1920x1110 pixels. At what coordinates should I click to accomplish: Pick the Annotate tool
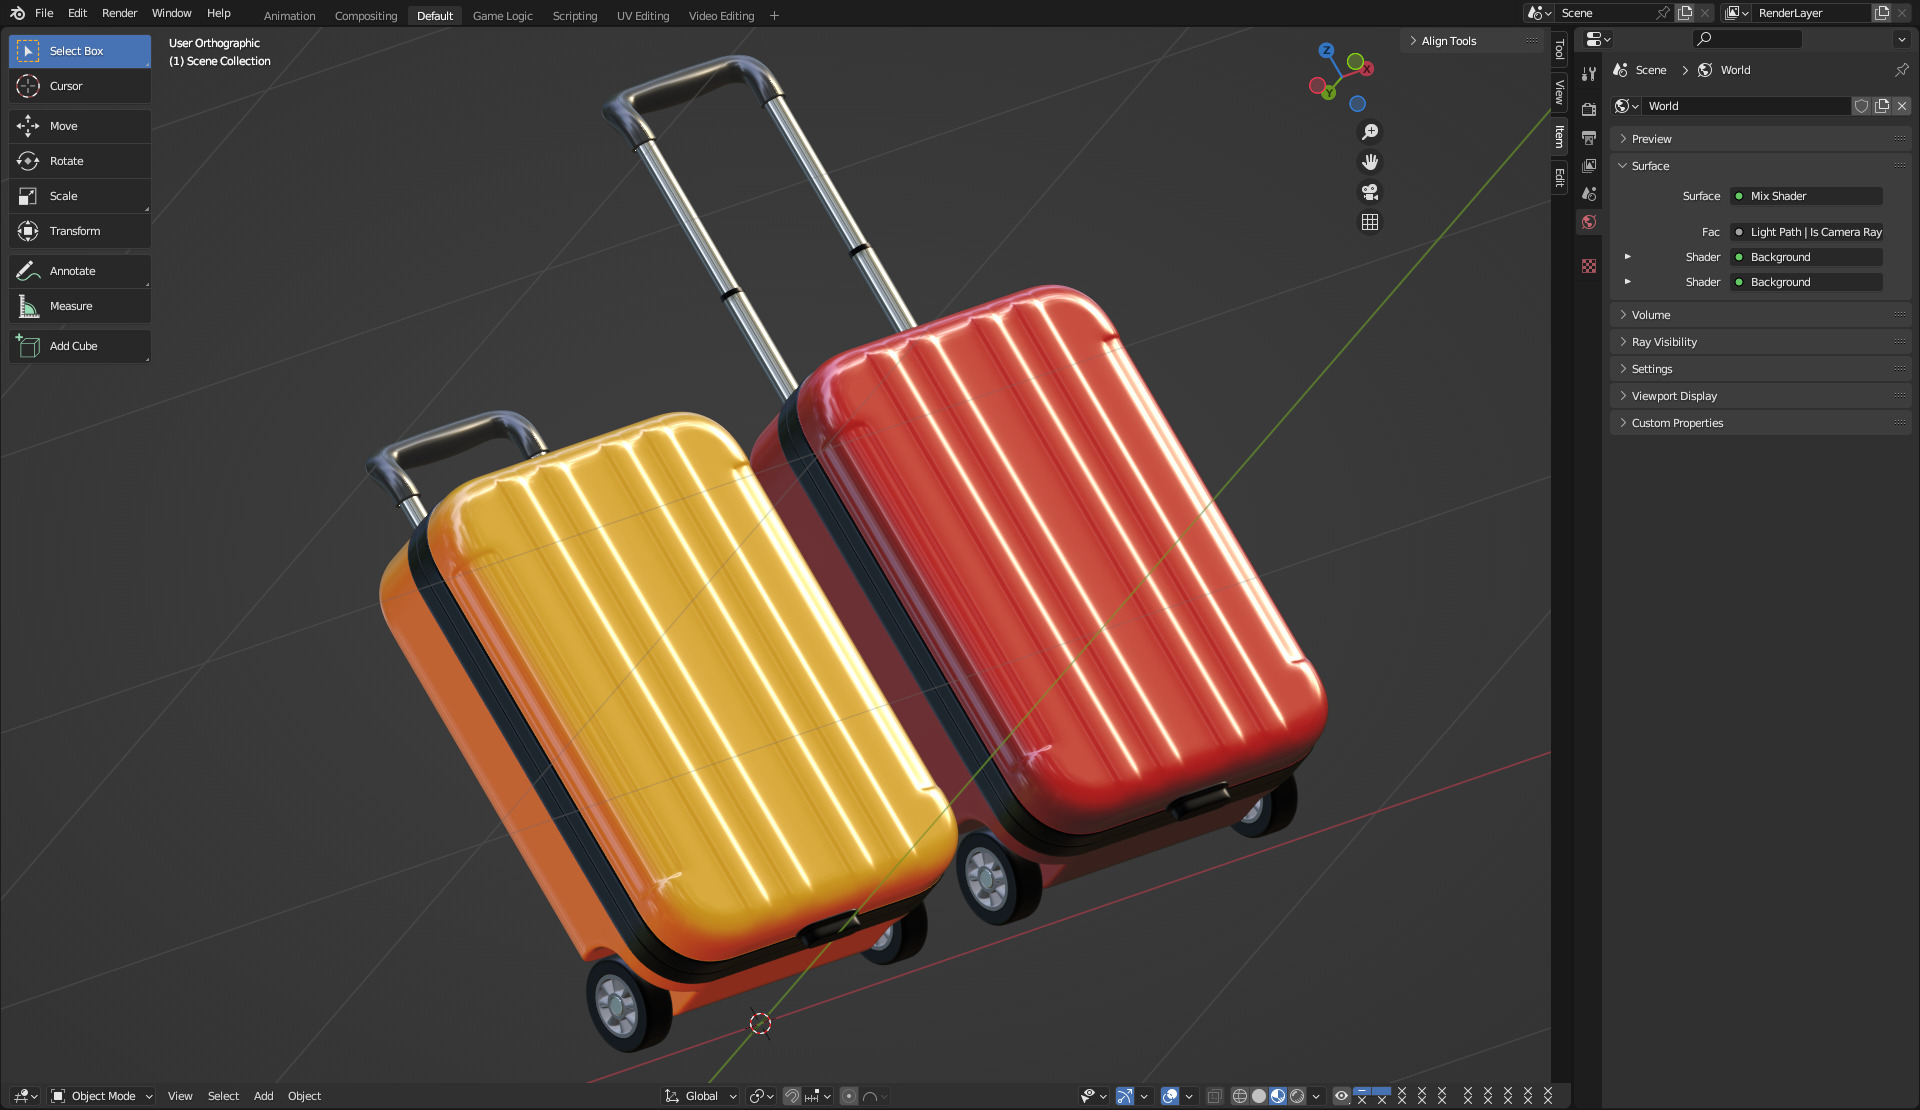tap(80, 271)
